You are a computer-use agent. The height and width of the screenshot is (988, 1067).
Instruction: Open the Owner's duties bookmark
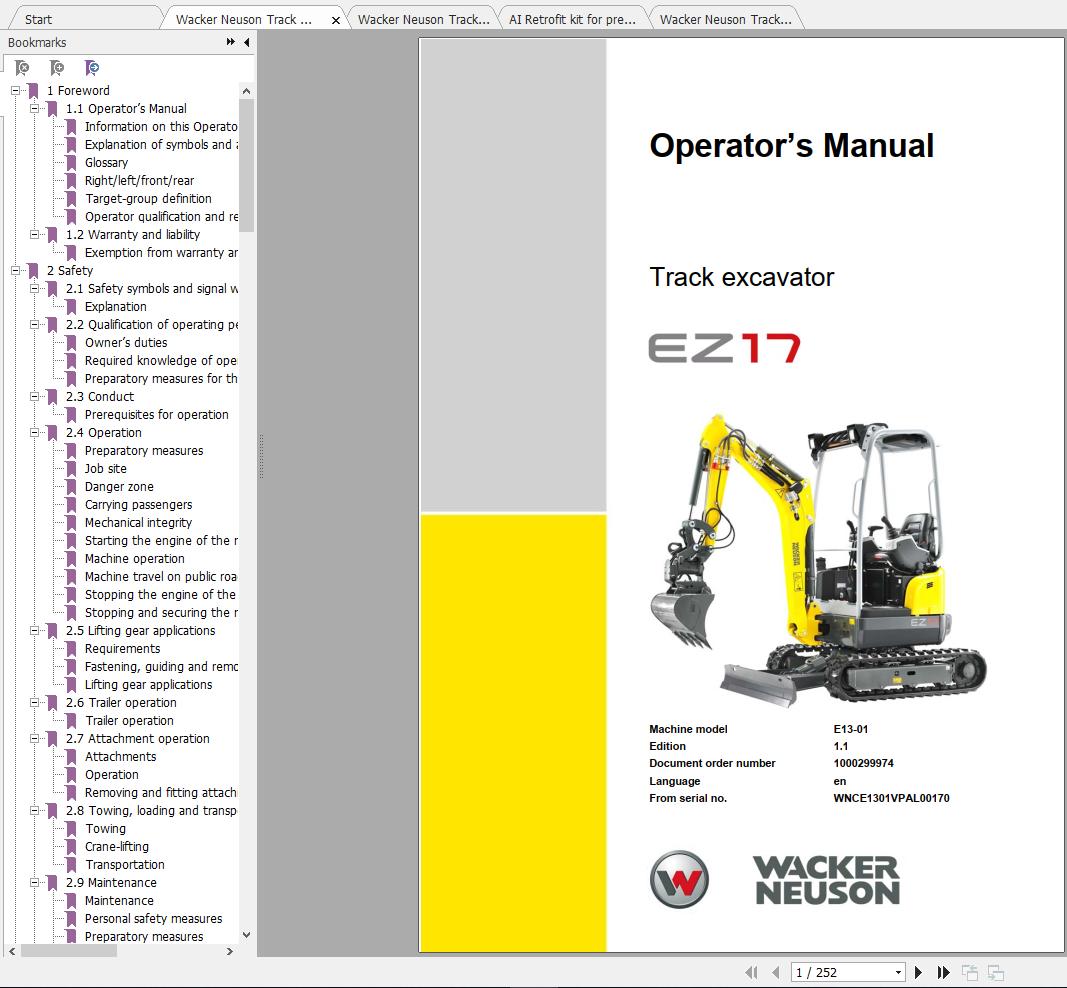coord(126,342)
